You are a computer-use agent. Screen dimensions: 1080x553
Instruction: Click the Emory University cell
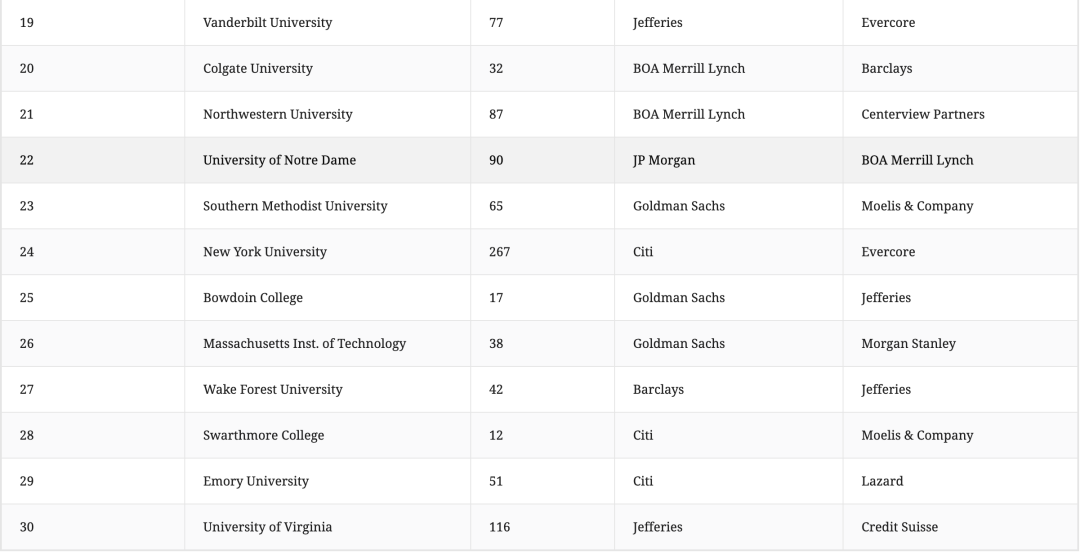(255, 482)
